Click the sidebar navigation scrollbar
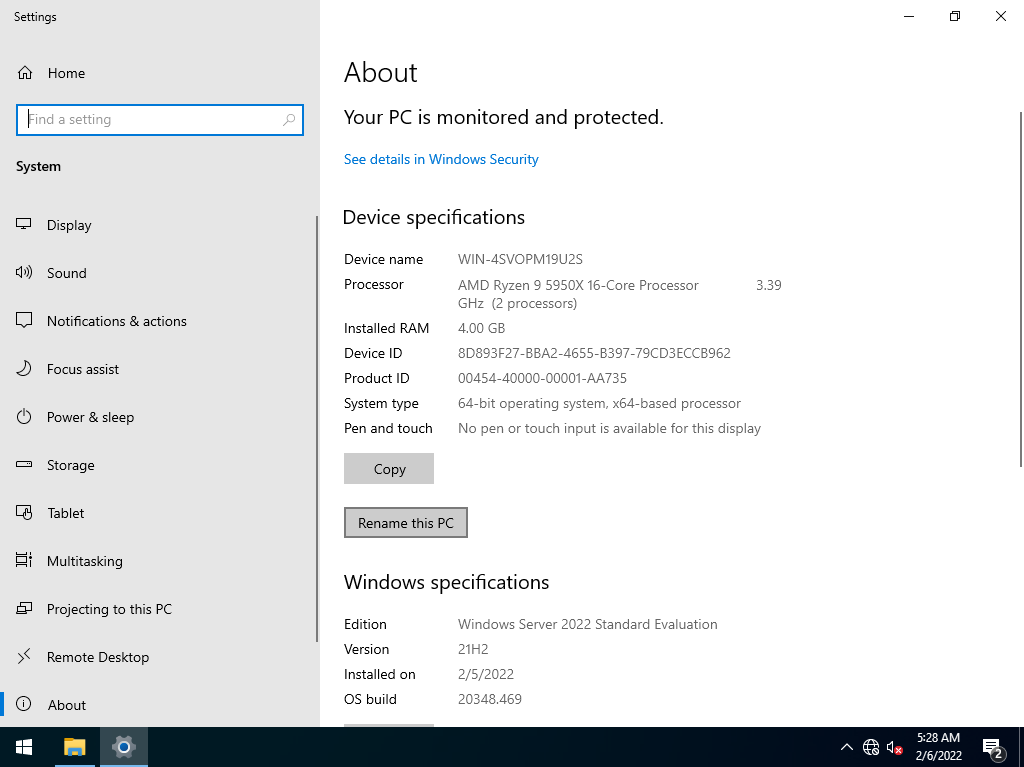Viewport: 1024px width, 767px height. click(x=317, y=429)
